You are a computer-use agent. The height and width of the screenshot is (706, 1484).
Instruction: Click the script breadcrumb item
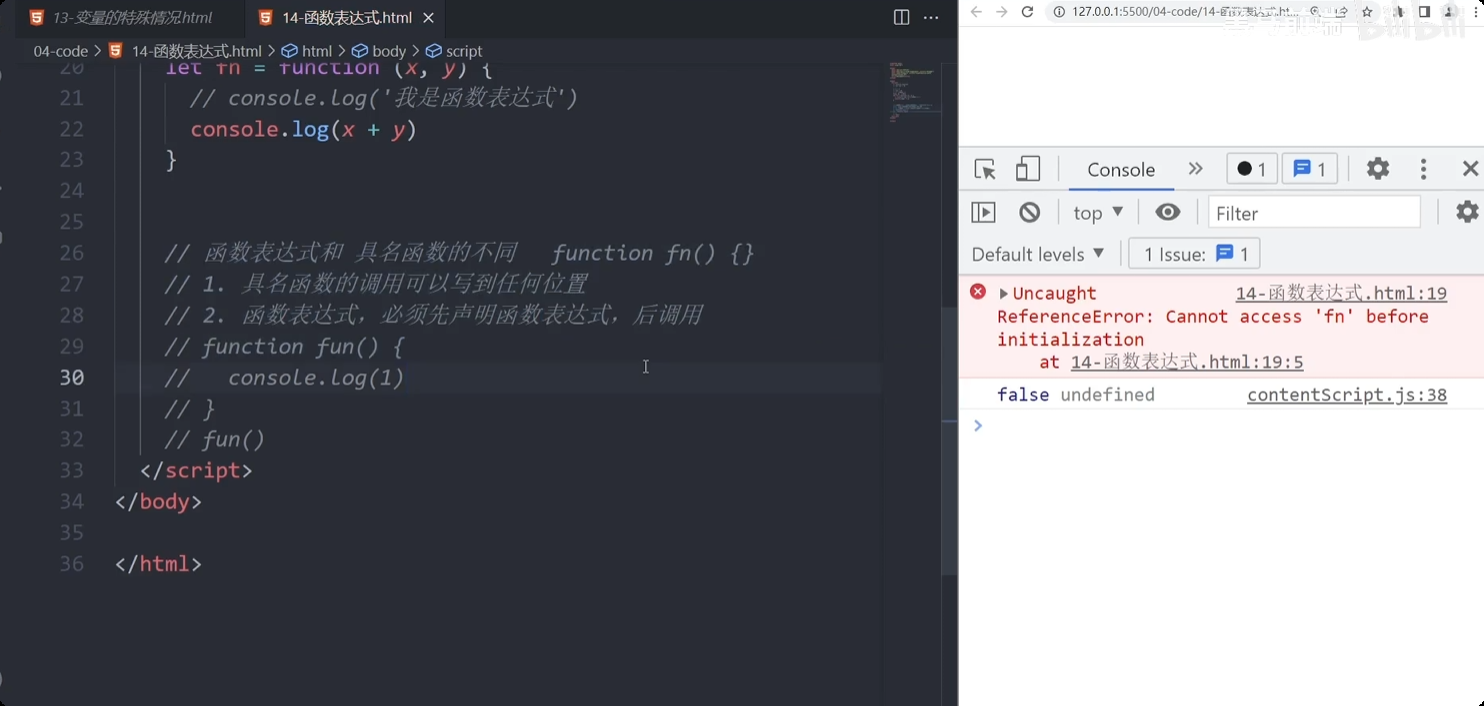click(x=454, y=51)
